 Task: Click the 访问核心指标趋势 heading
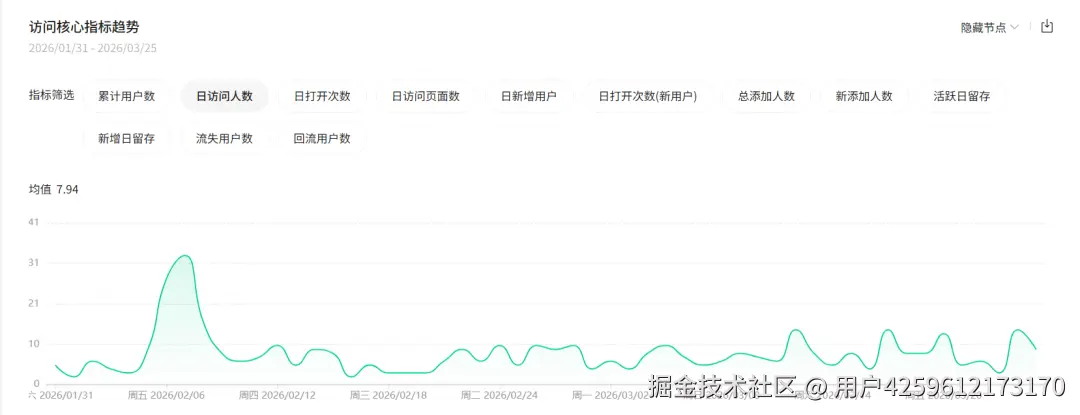(x=84, y=27)
